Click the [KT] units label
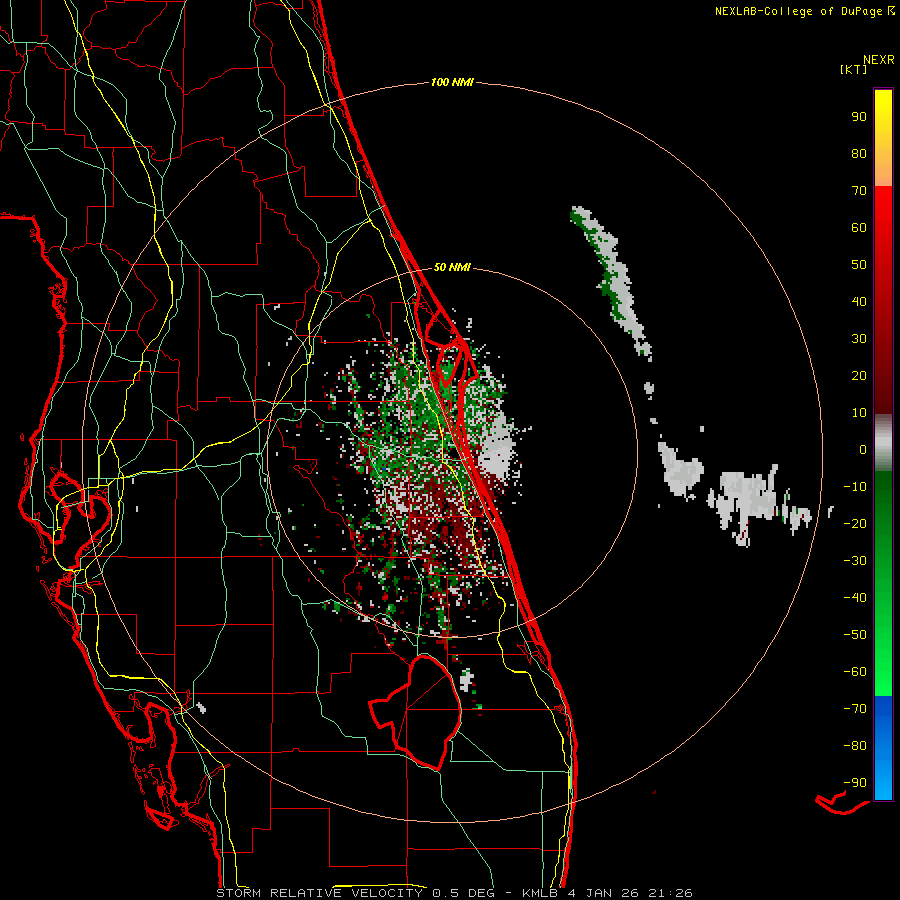Image resolution: width=900 pixels, height=900 pixels. (x=854, y=69)
